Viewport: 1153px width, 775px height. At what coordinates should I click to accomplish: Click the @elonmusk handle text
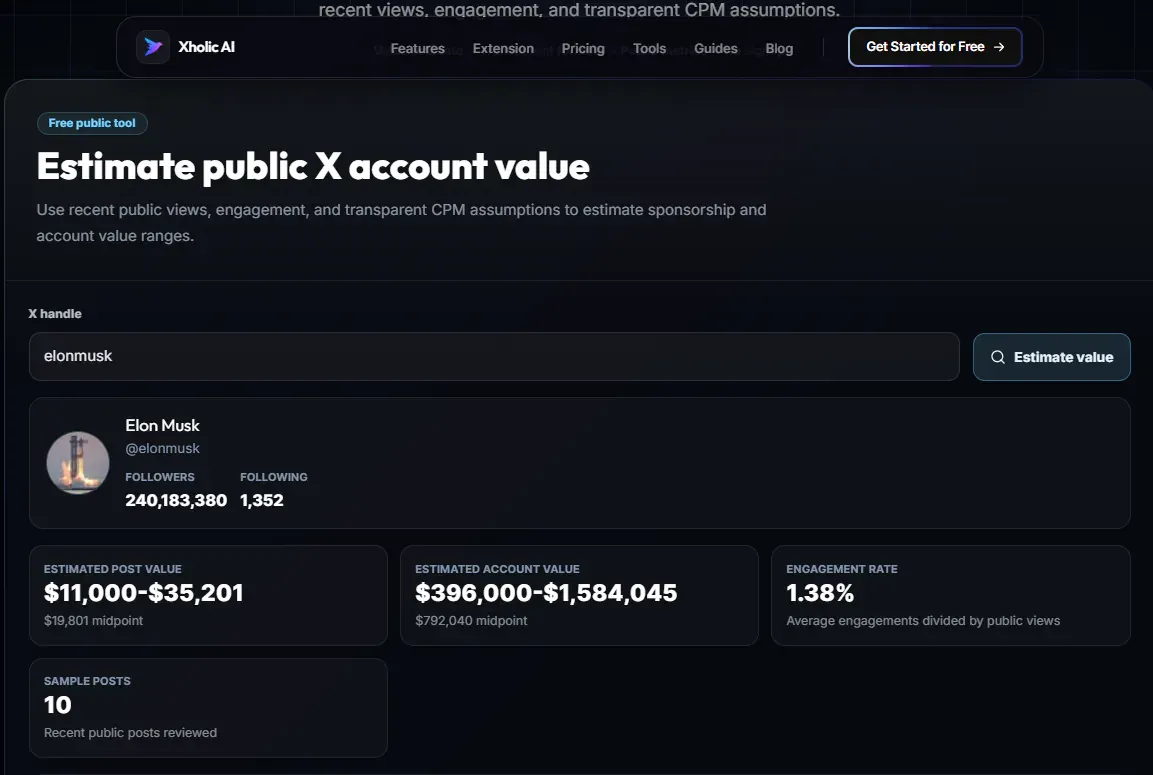163,449
